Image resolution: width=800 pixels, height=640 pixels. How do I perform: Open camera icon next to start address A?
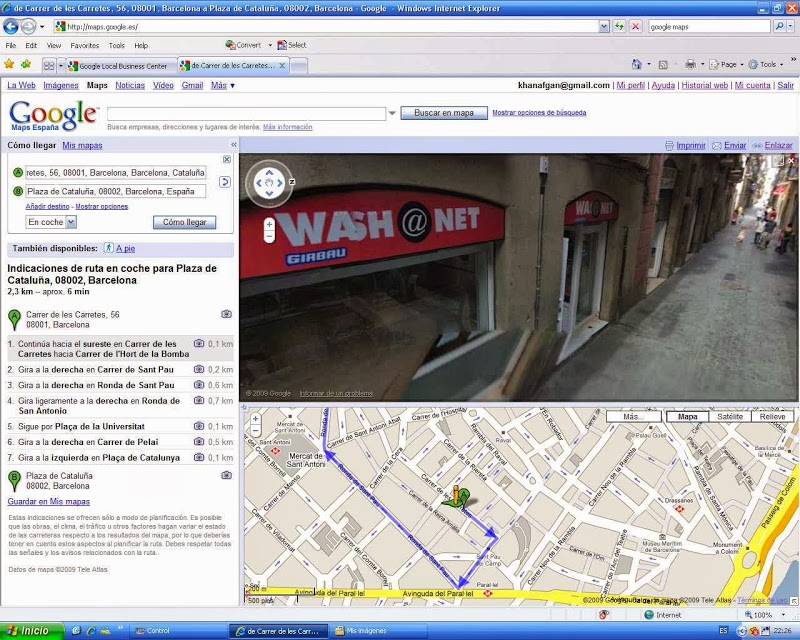(227, 314)
